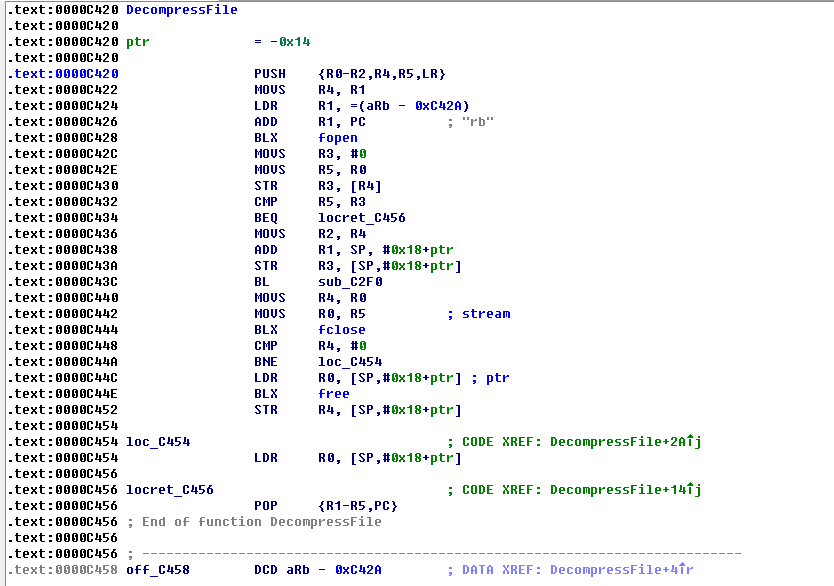Follow CODE XREF DecompressFile+14
834x586 pixels.
click(626, 489)
